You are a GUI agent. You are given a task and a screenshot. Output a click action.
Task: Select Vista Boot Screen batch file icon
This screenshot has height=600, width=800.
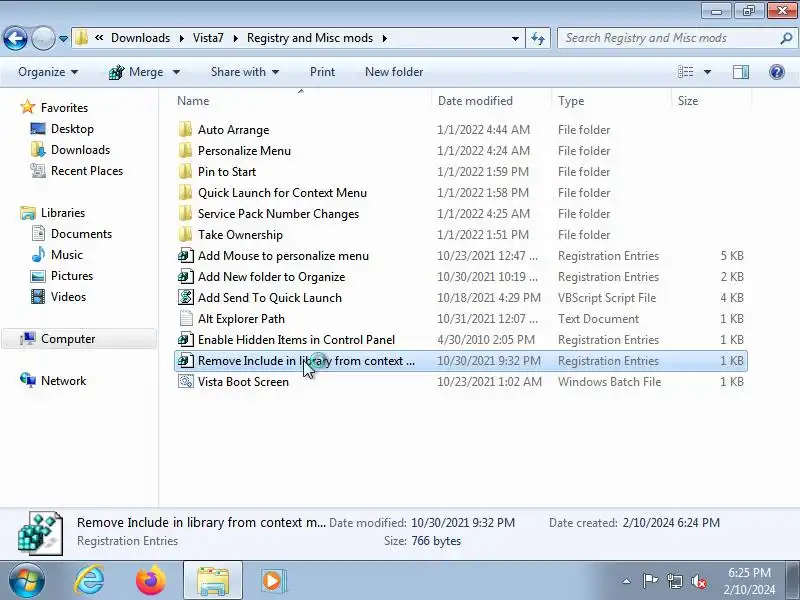(x=185, y=382)
